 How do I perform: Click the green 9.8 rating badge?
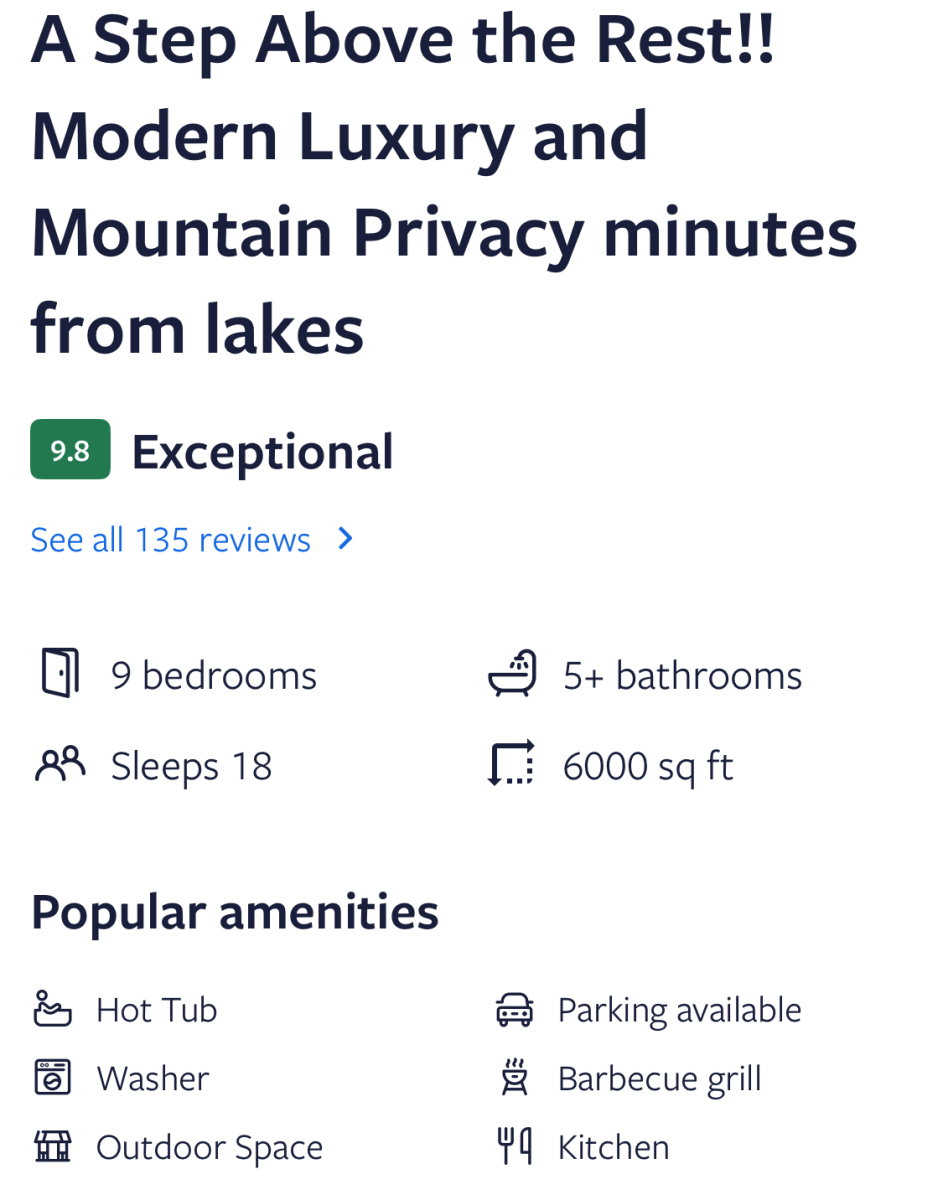tap(70, 450)
